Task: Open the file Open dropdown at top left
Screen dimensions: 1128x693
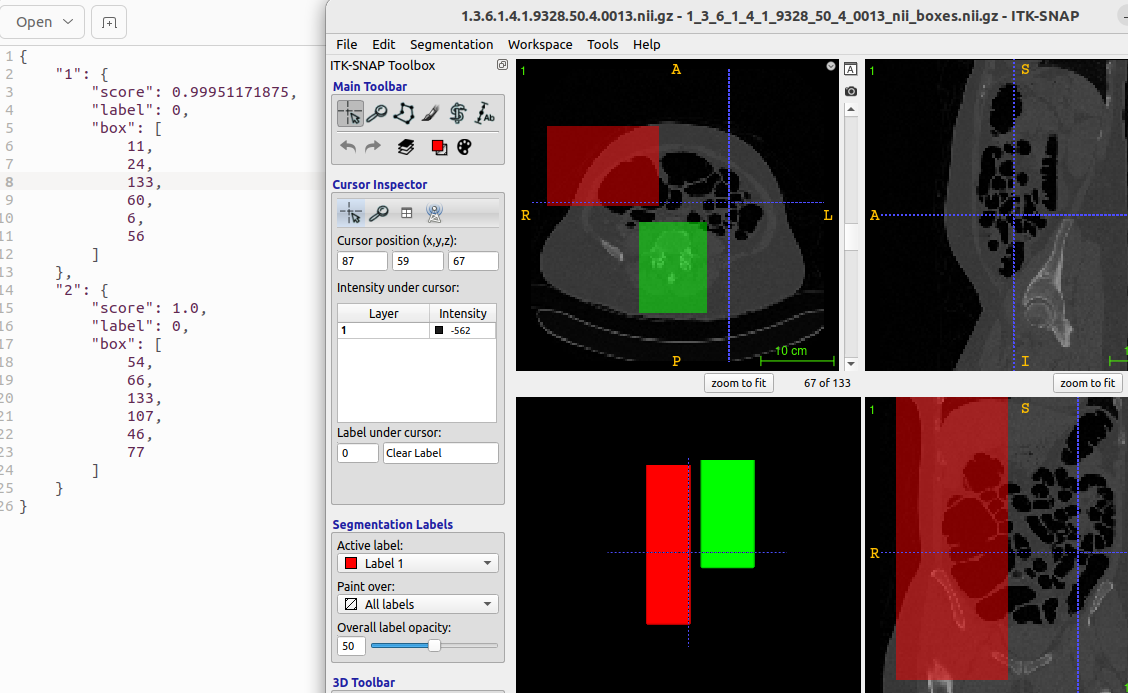Action: click(x=43, y=21)
